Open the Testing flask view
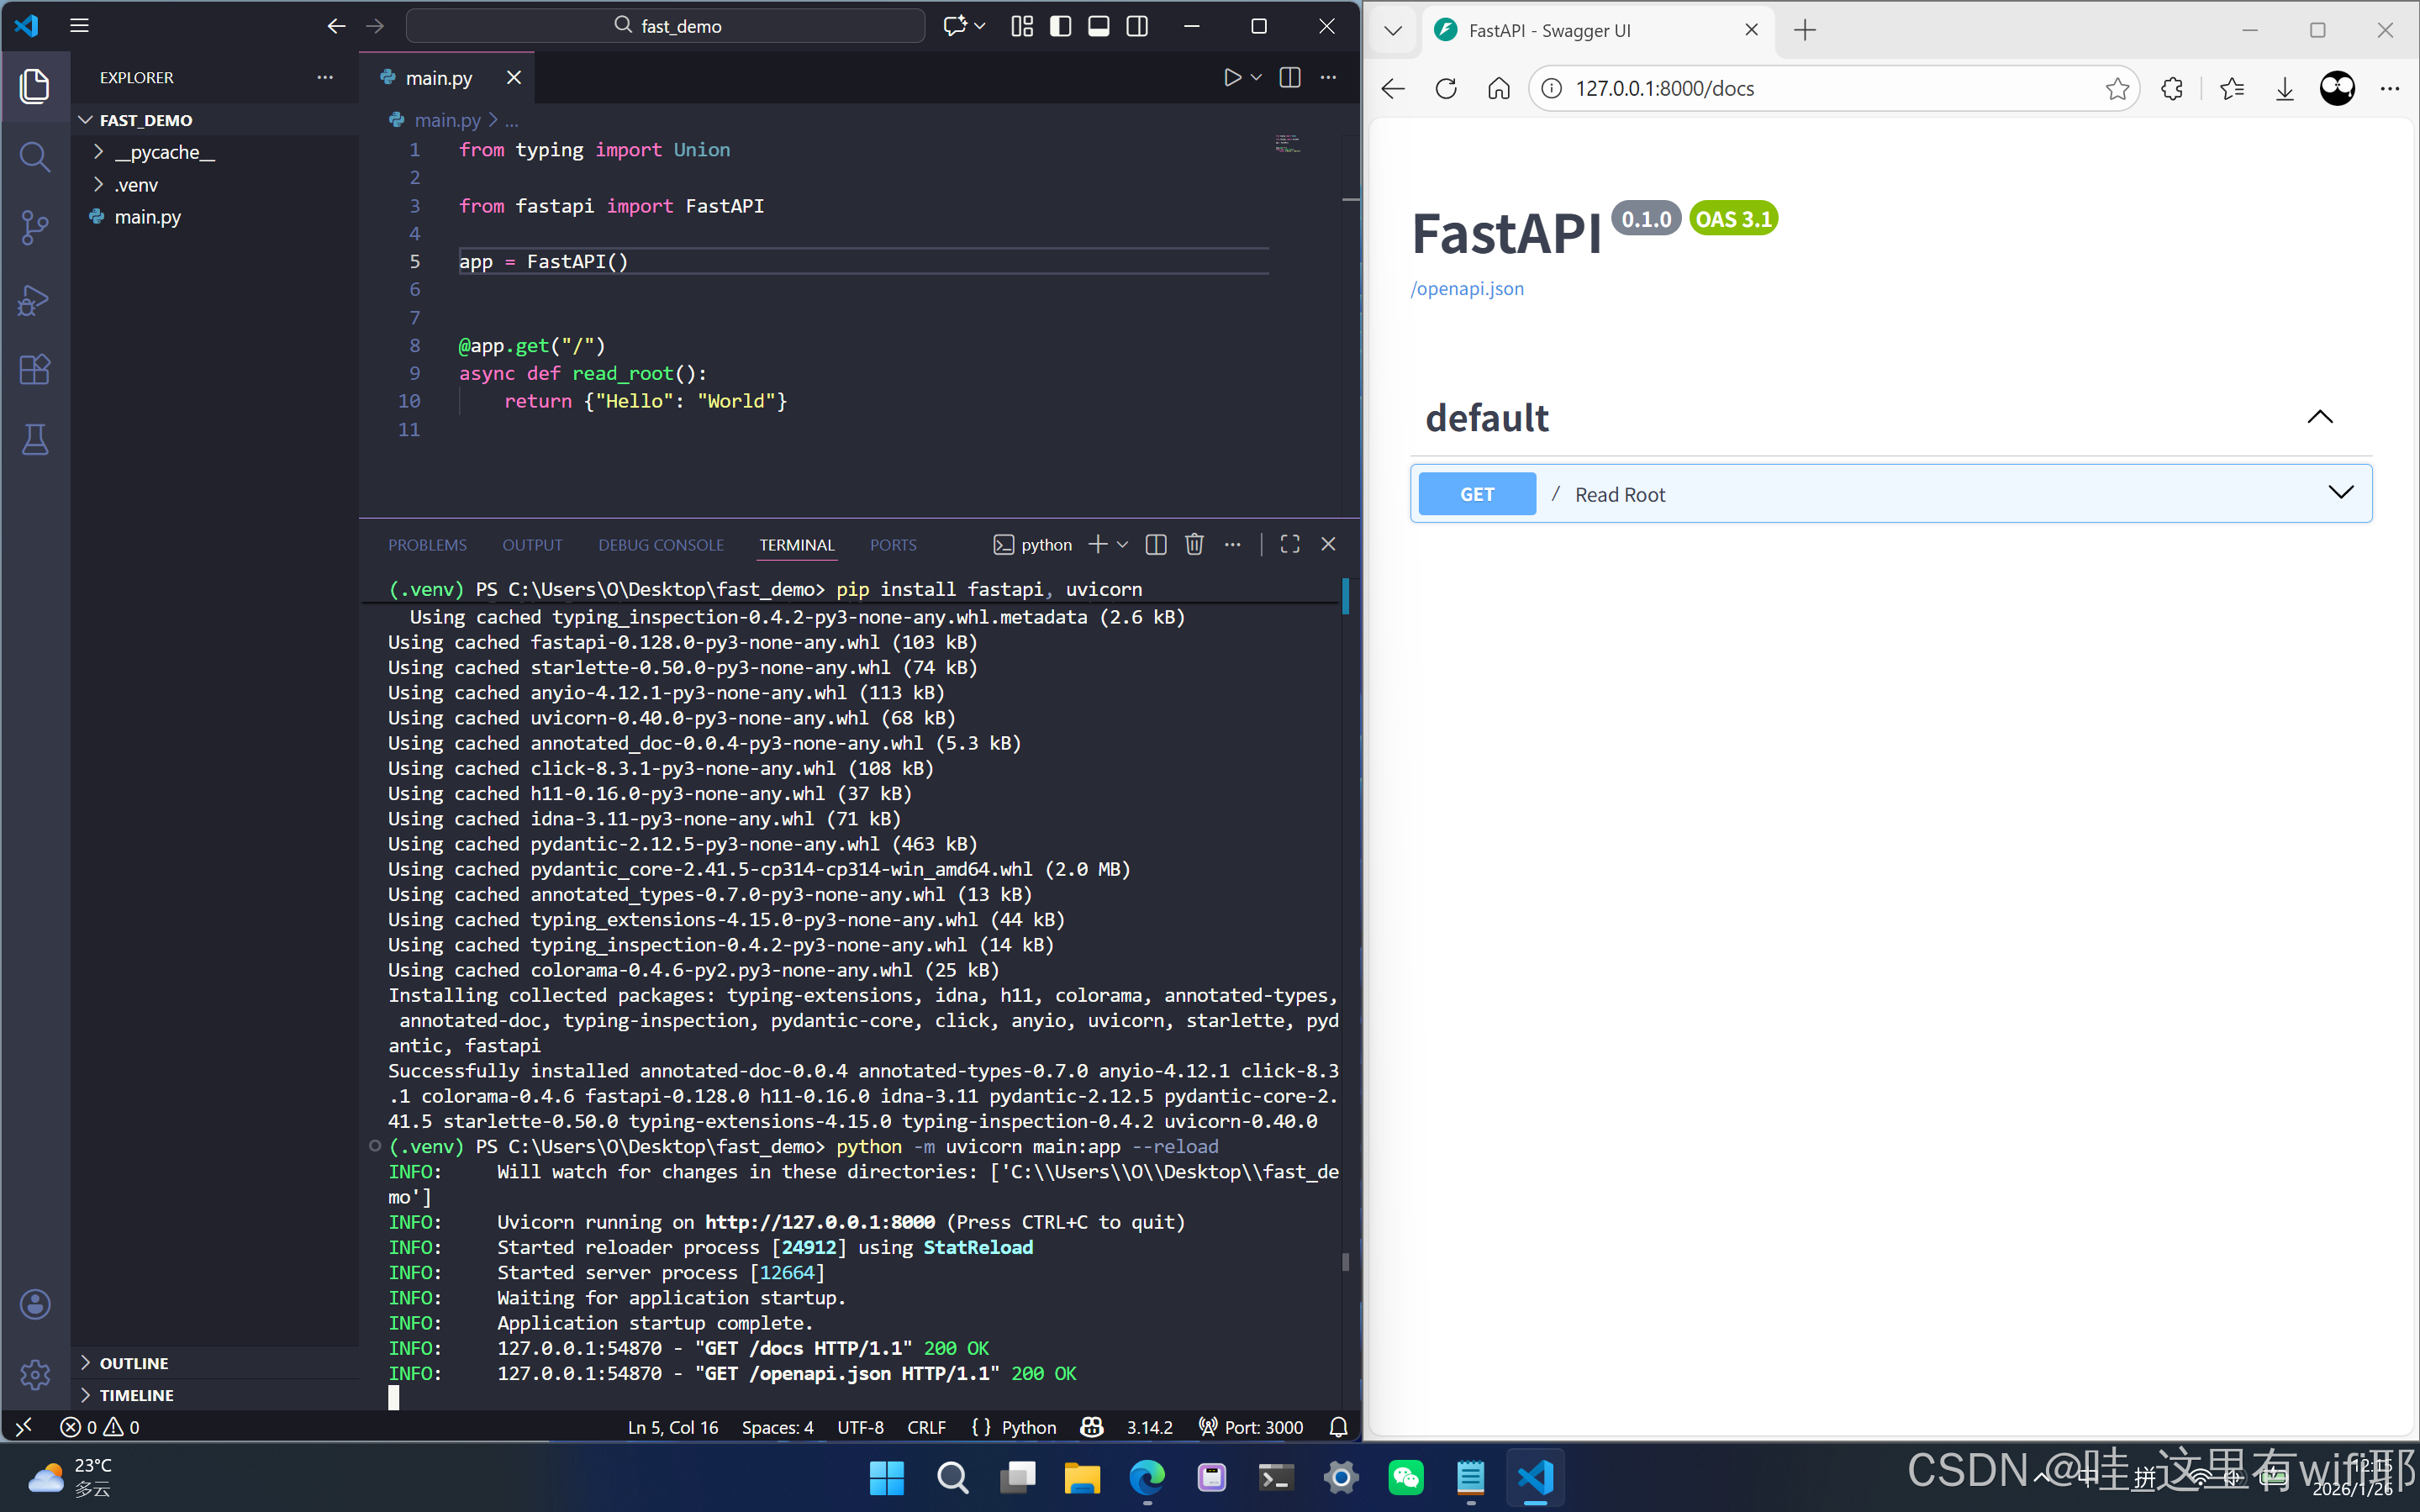The height and width of the screenshot is (1512, 2420). click(x=35, y=440)
